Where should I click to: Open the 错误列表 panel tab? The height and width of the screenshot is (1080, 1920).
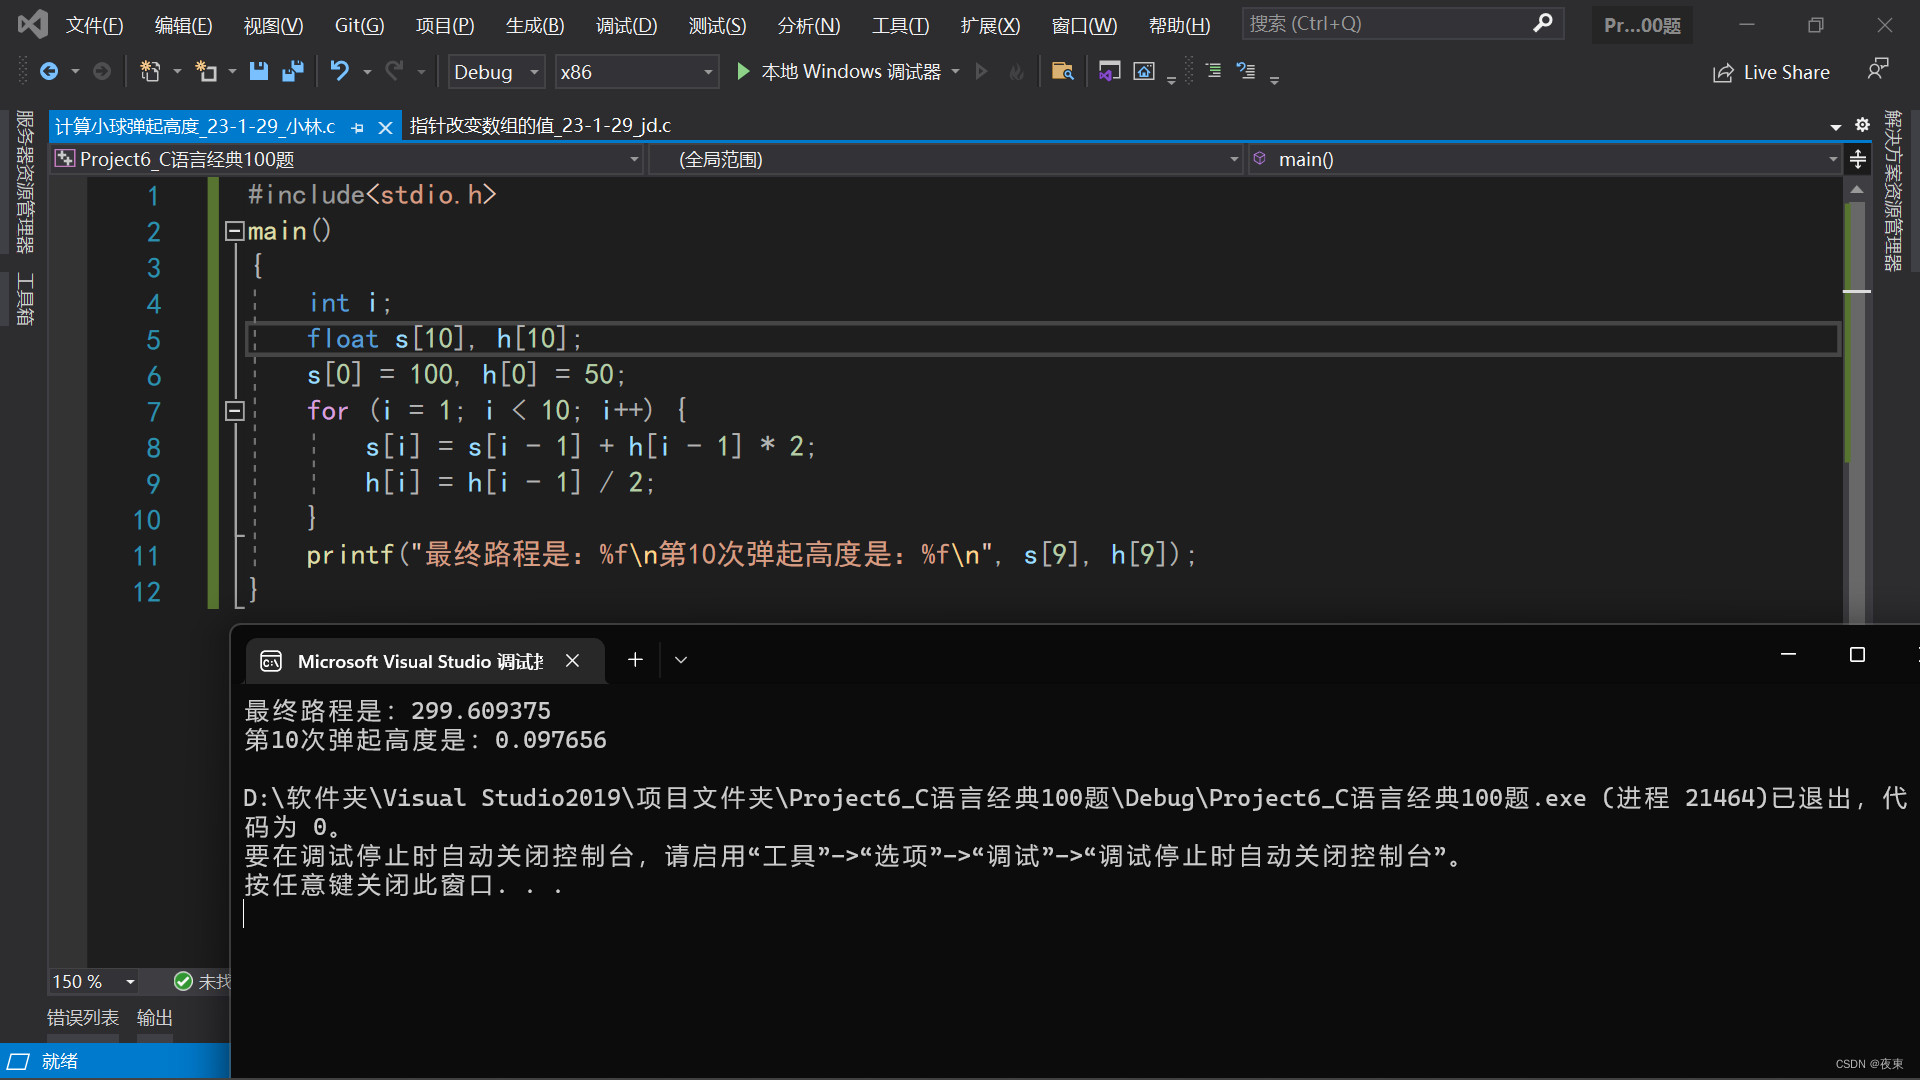click(83, 1017)
